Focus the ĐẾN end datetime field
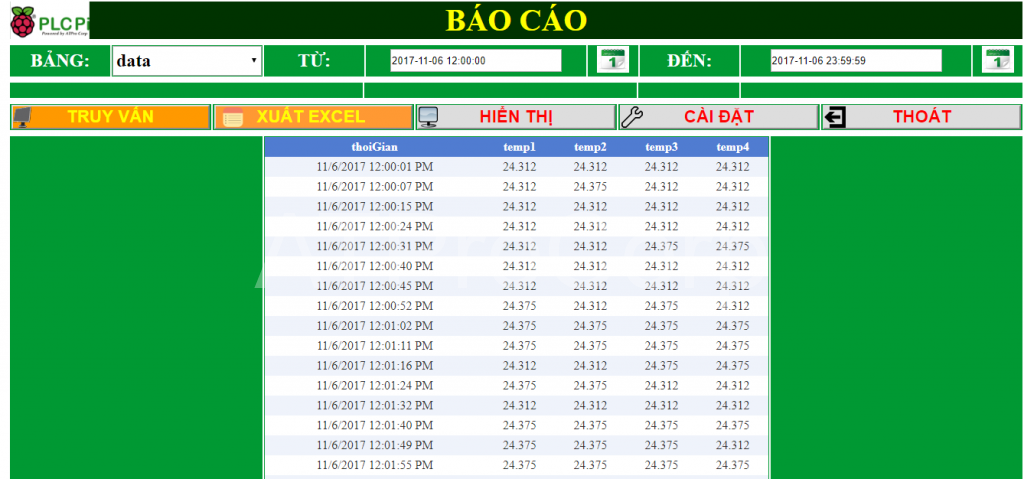This screenshot has width=1024, height=479. [x=855, y=61]
